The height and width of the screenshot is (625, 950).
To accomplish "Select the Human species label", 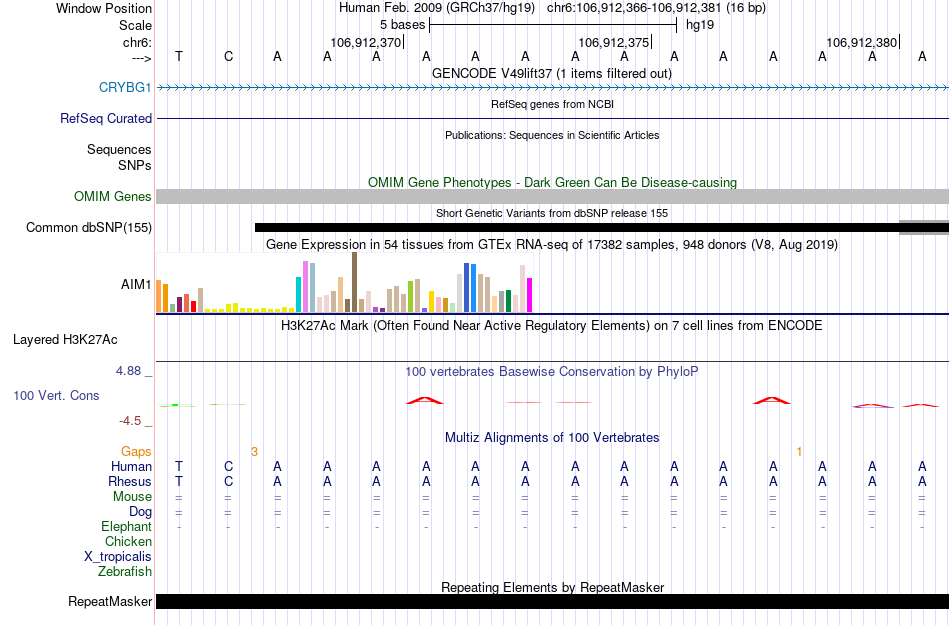I will tap(131, 466).
